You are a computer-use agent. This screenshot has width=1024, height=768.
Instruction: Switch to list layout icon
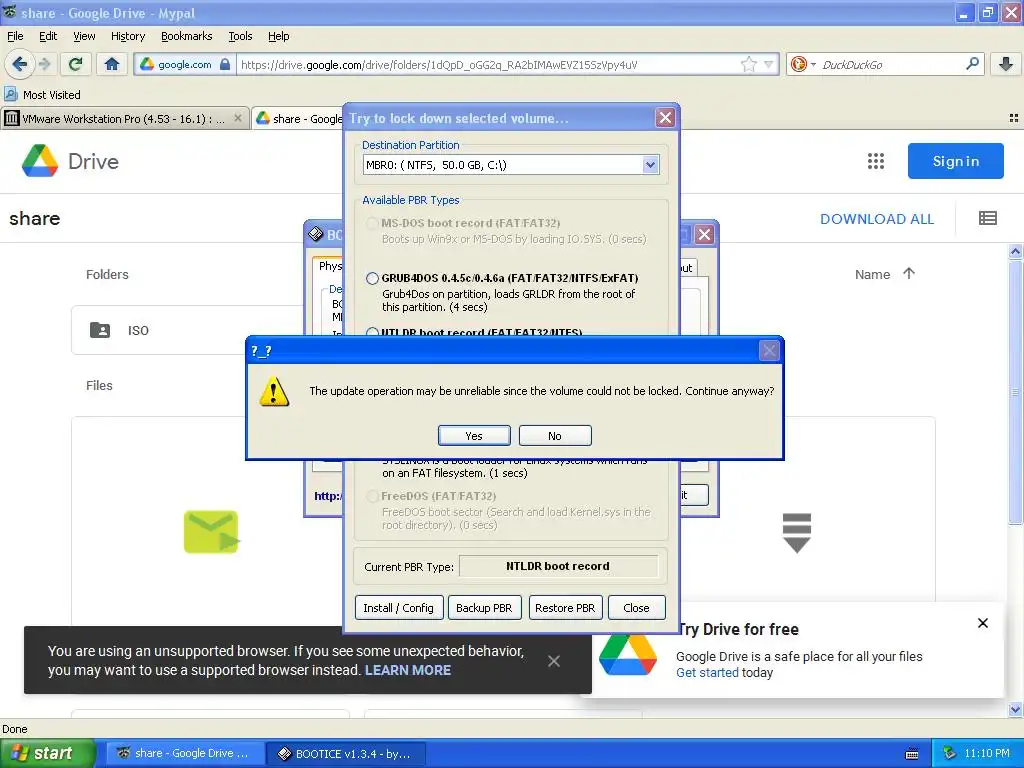pyautogui.click(x=988, y=218)
